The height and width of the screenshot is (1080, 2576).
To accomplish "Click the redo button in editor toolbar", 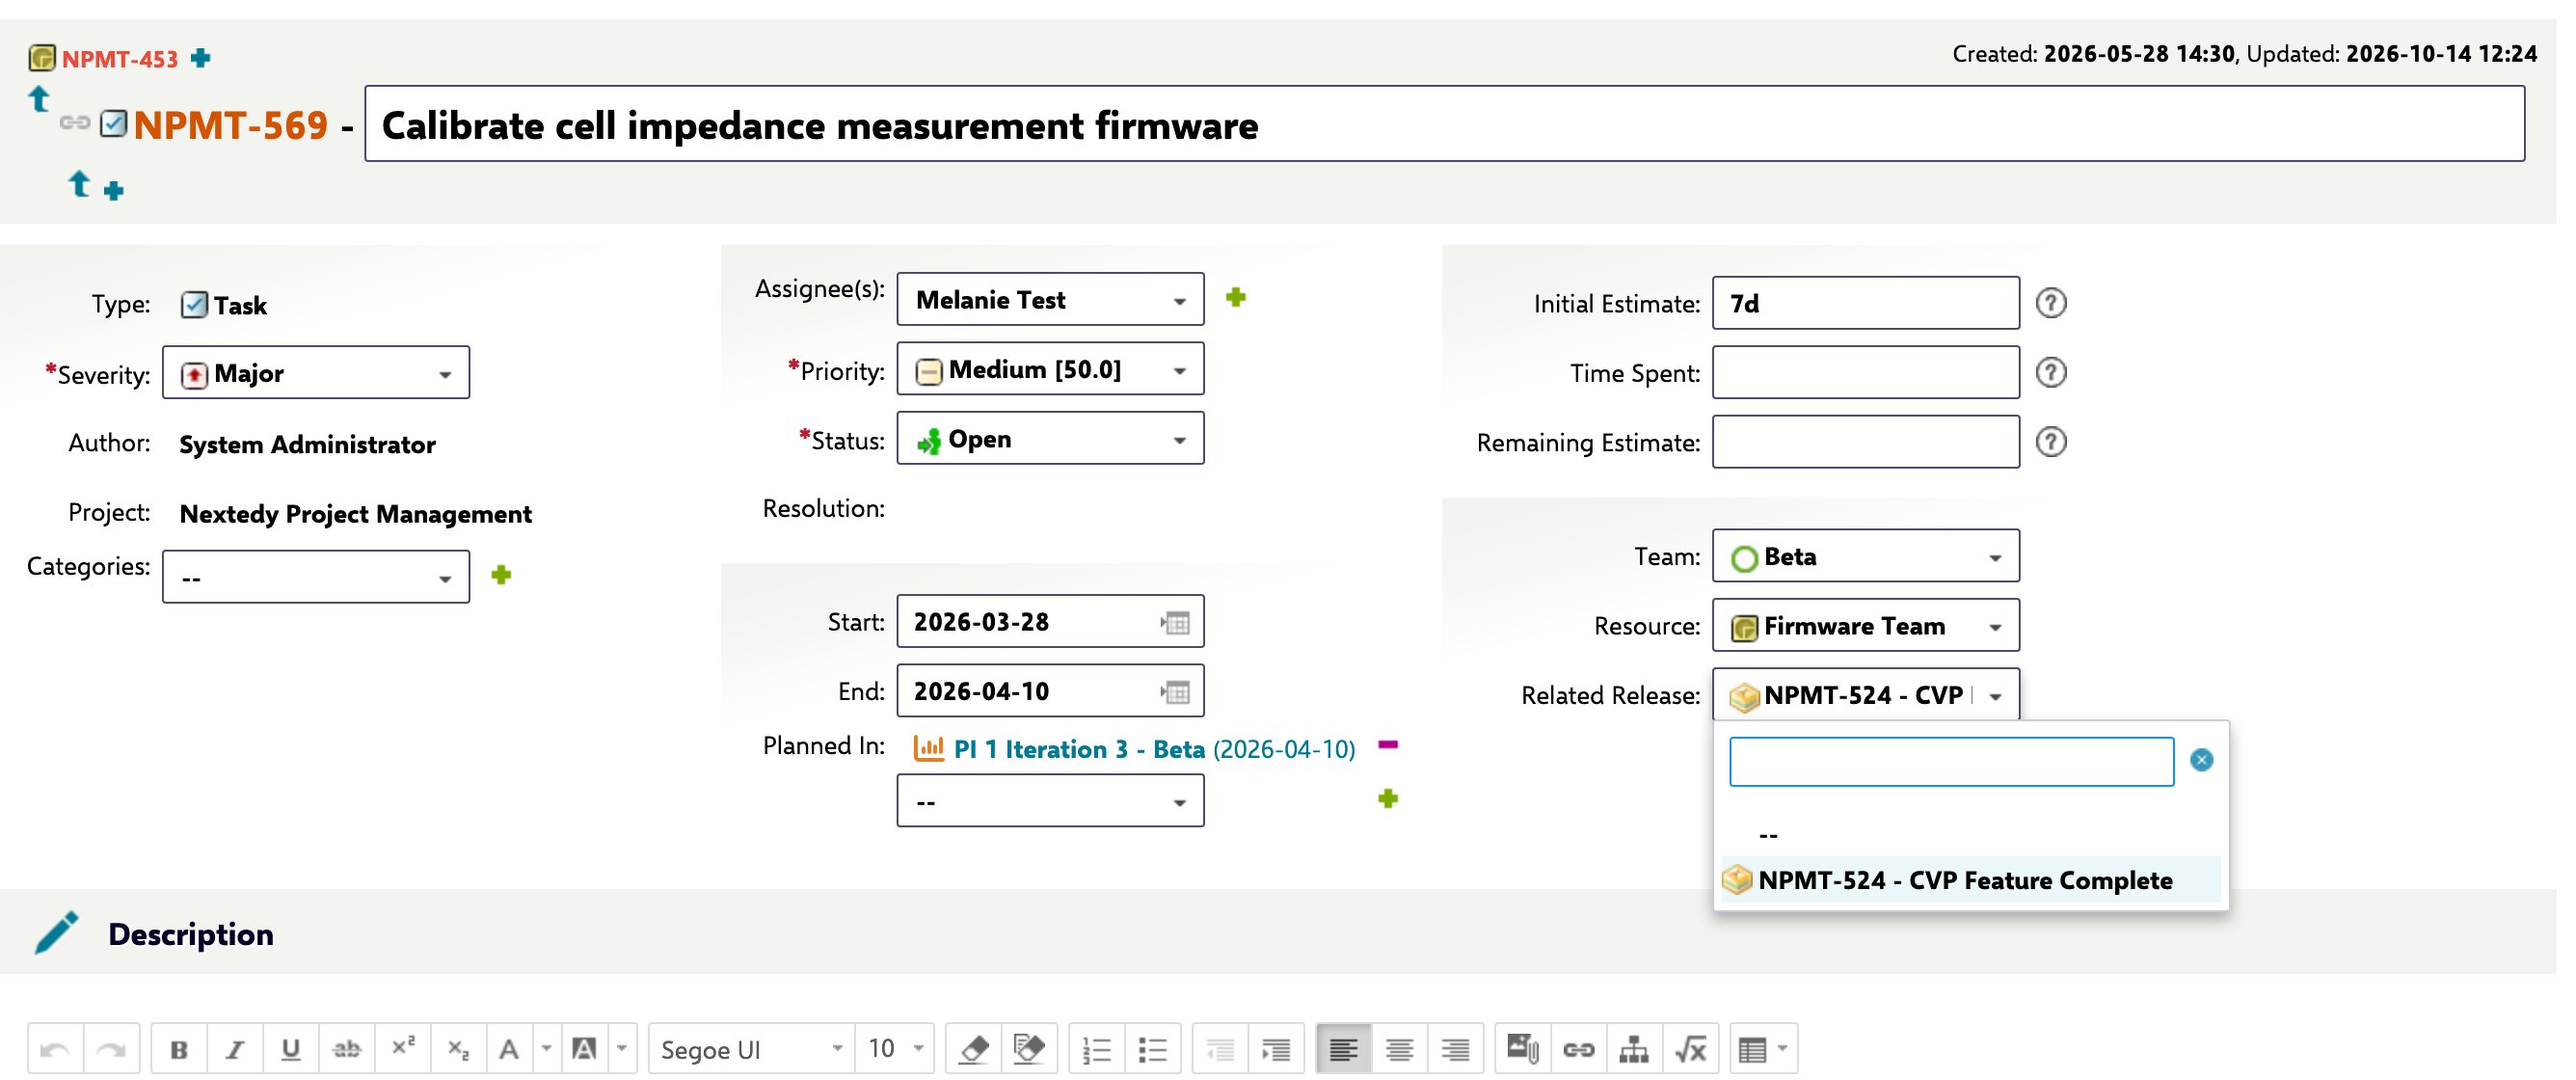I will click(x=111, y=1049).
